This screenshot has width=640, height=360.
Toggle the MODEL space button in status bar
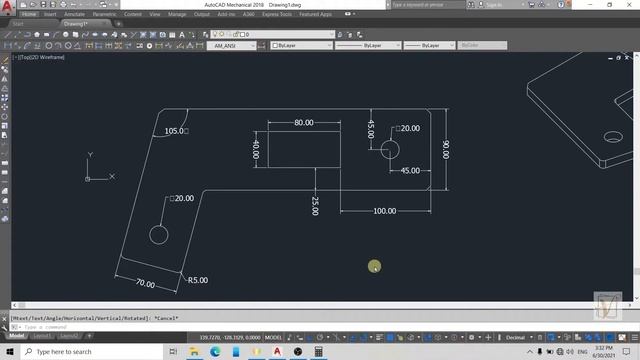tap(273, 338)
